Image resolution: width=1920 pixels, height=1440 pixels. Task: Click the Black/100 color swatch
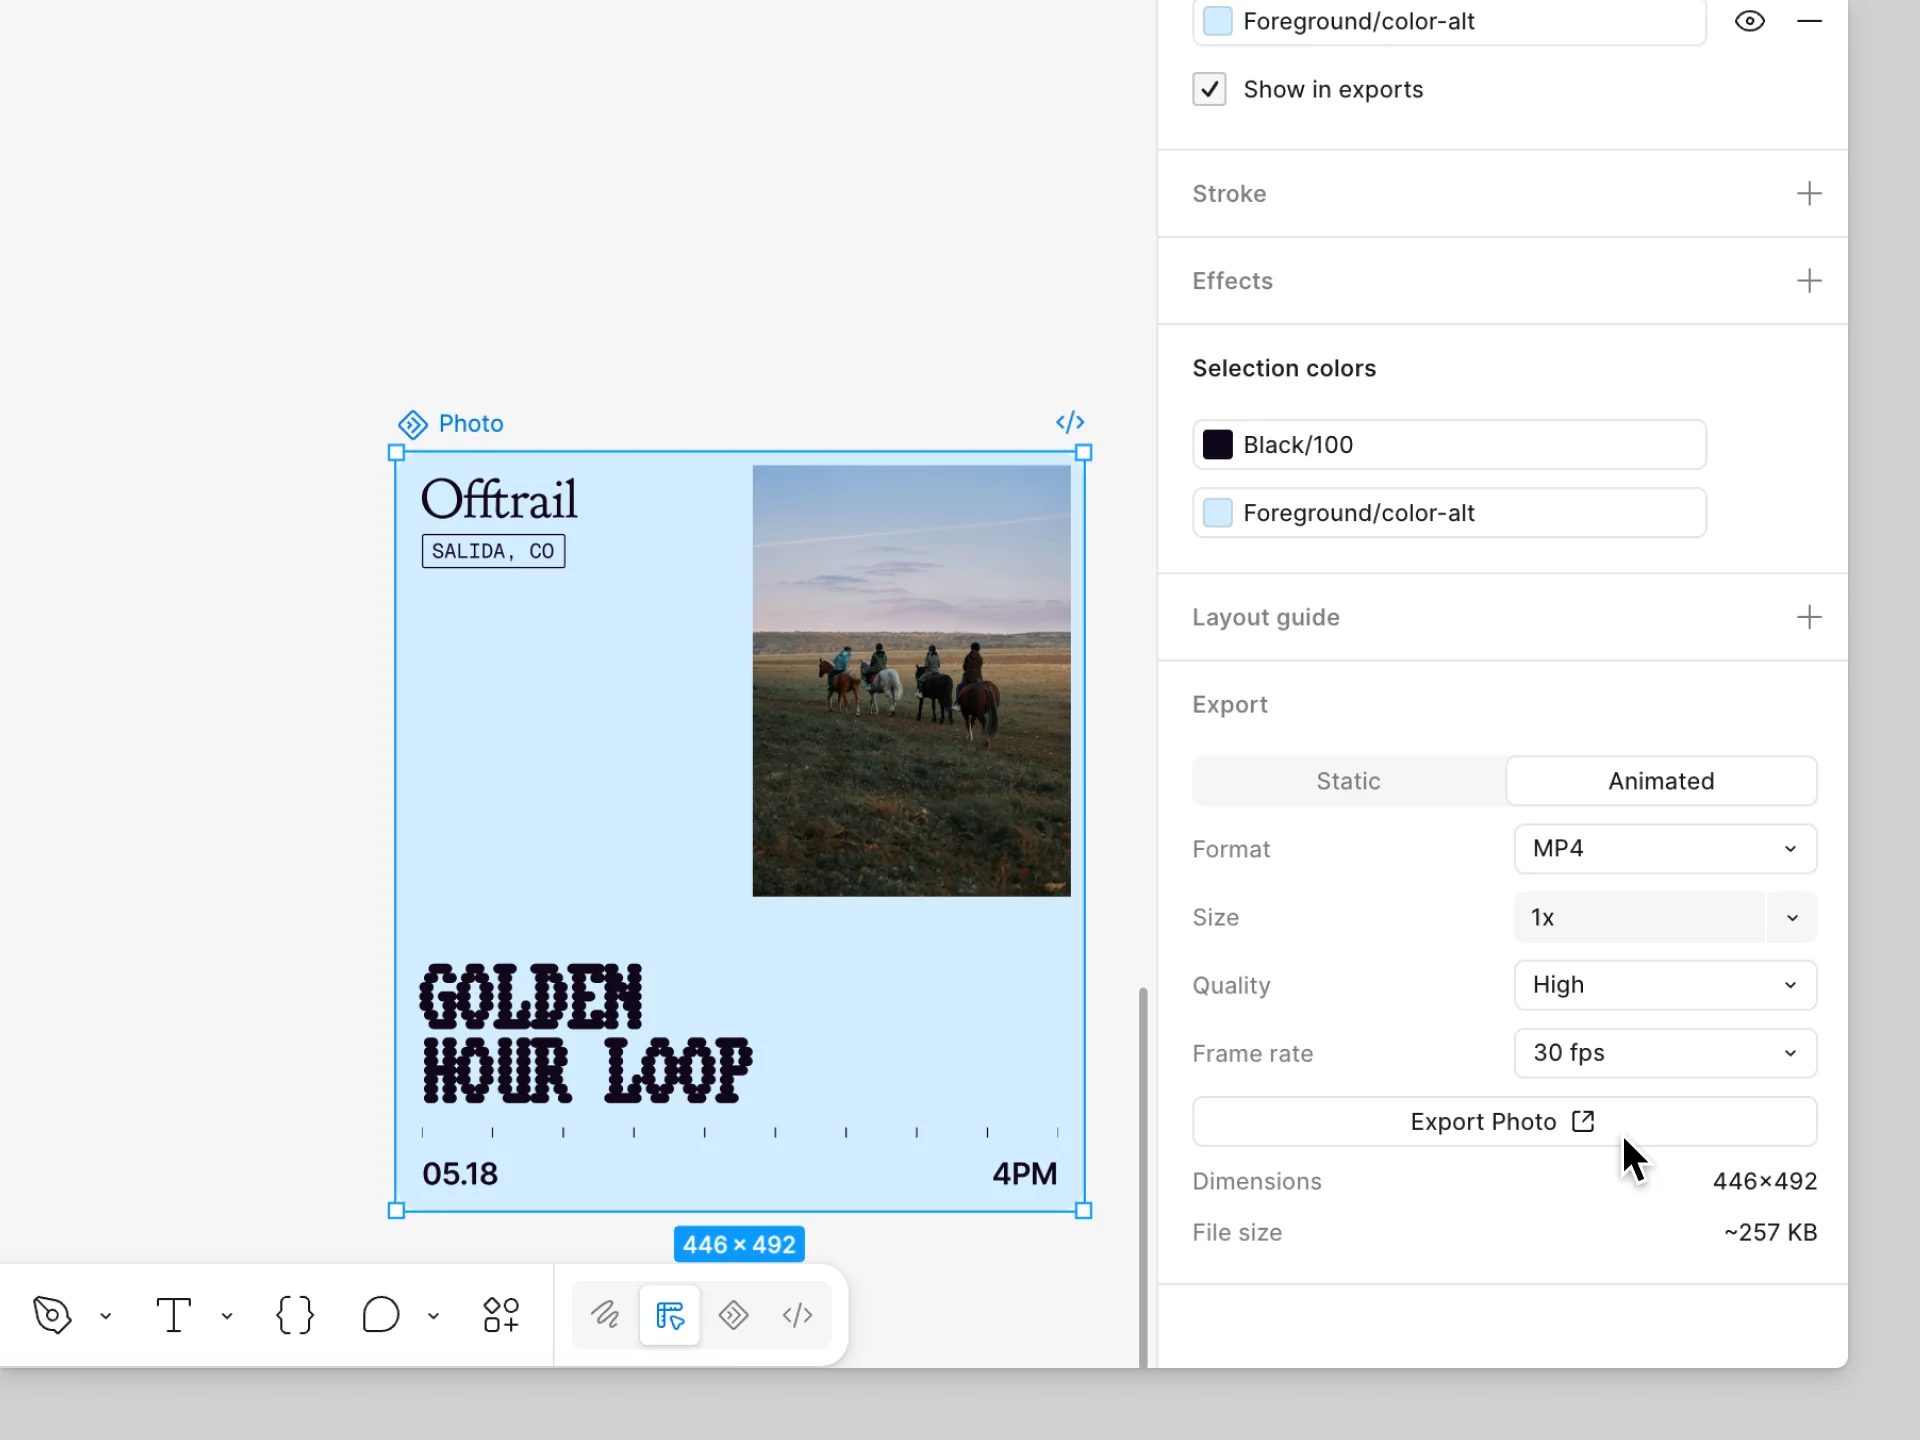click(x=1217, y=444)
